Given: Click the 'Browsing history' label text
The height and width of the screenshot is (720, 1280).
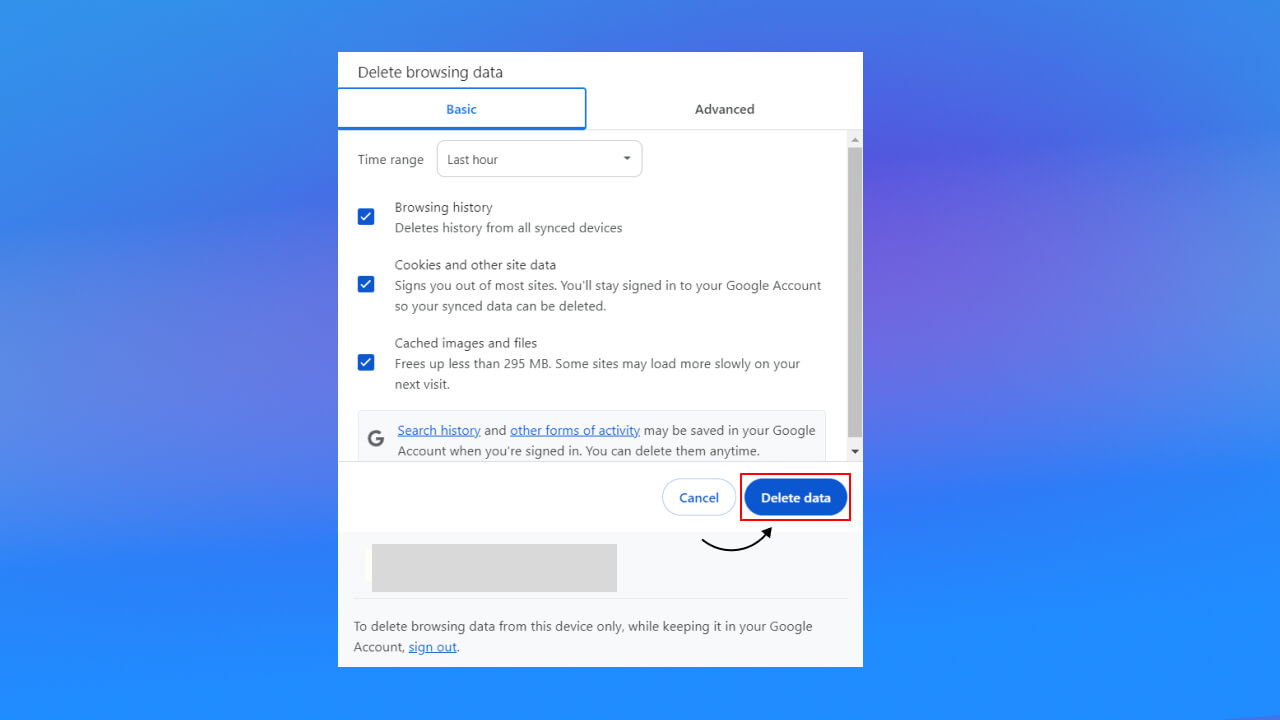Looking at the screenshot, I should [x=444, y=207].
